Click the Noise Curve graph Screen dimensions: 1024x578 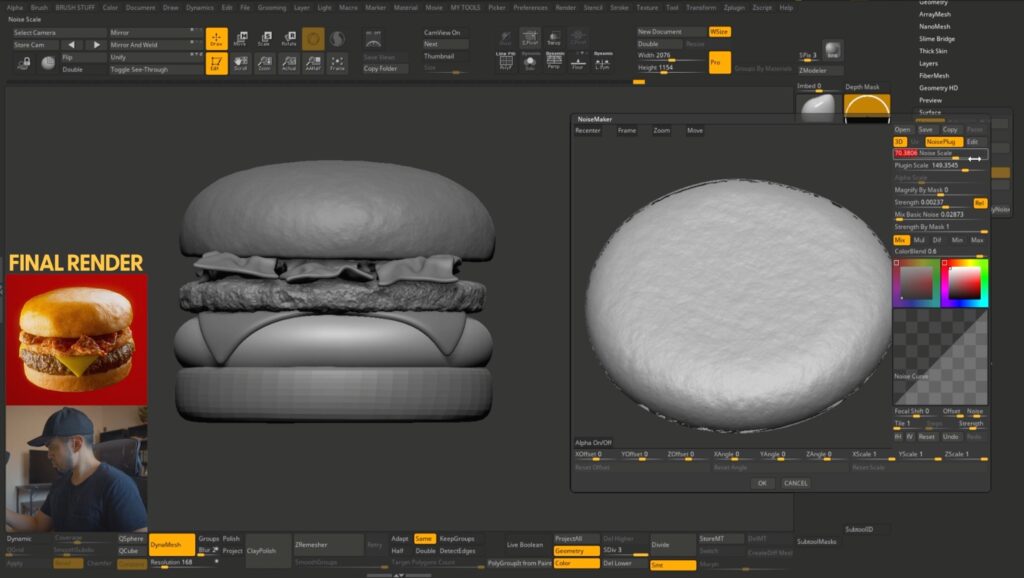pyautogui.click(x=940, y=357)
